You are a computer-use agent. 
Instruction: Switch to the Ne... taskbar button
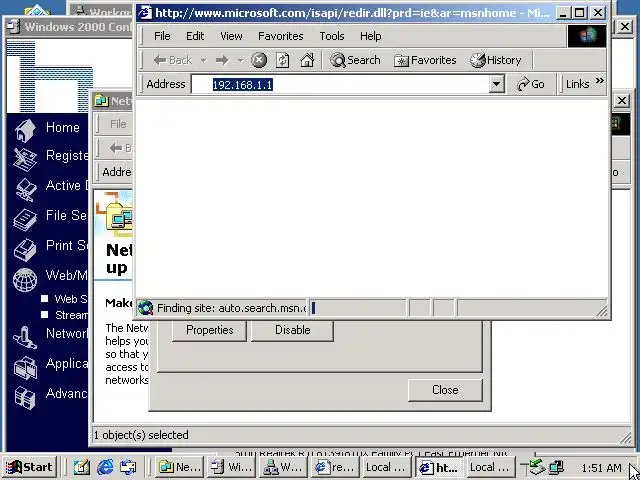179,467
